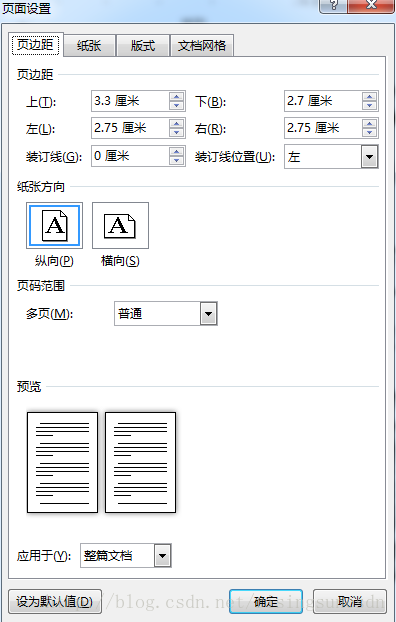Increase the 左(L) left margin value

click(177, 124)
